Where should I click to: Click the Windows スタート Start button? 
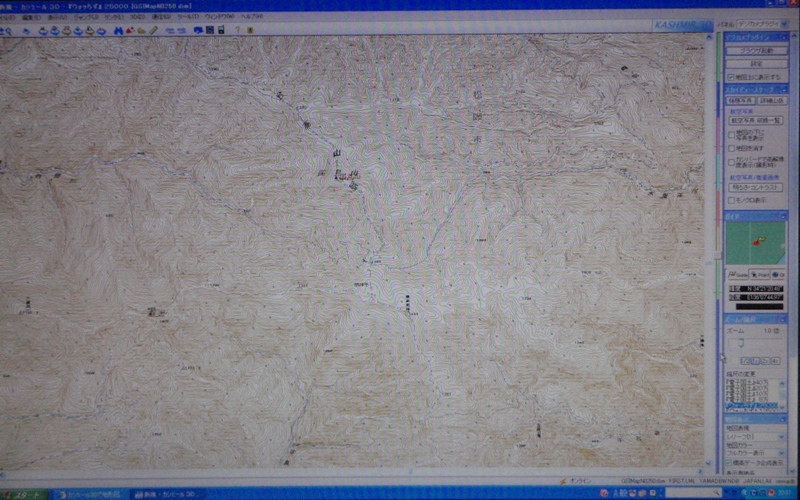pyautogui.click(x=23, y=494)
